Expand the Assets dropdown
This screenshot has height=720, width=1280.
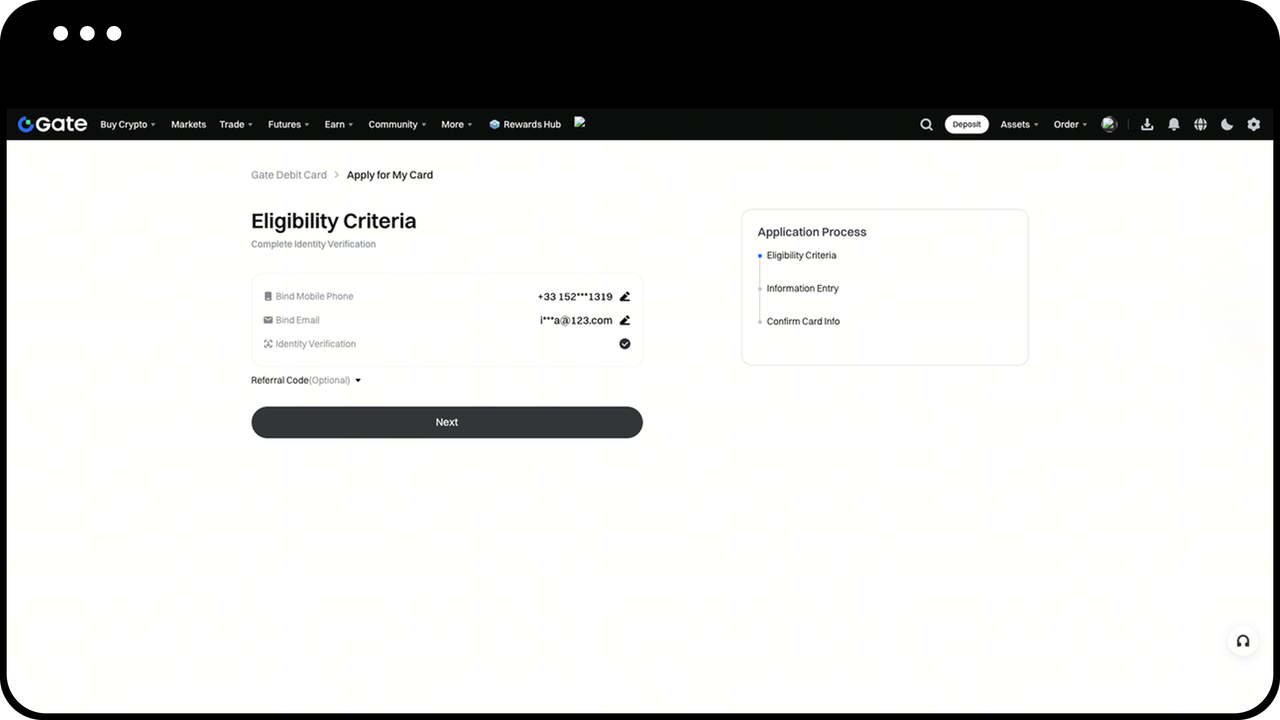(1019, 125)
